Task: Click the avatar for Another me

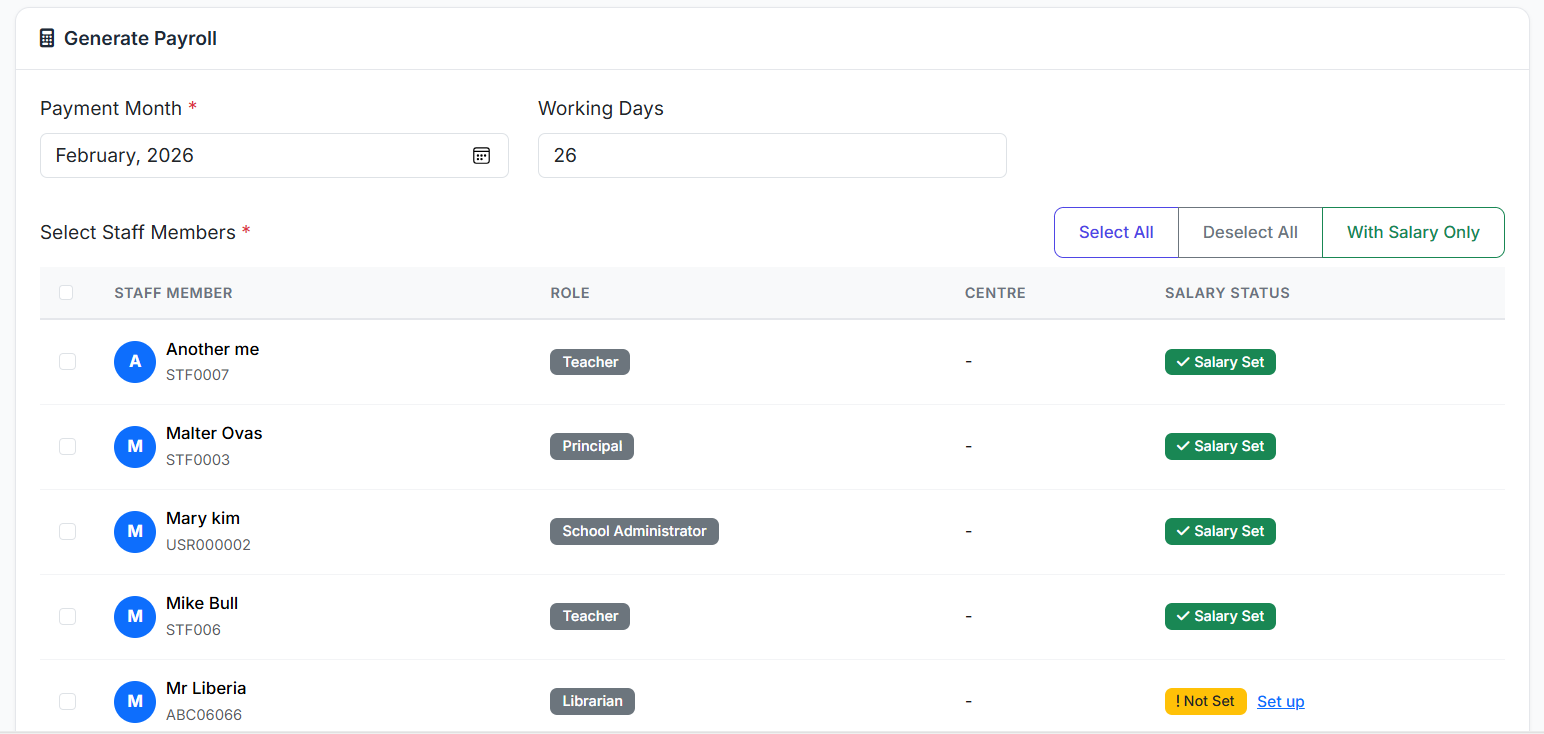Action: click(135, 362)
